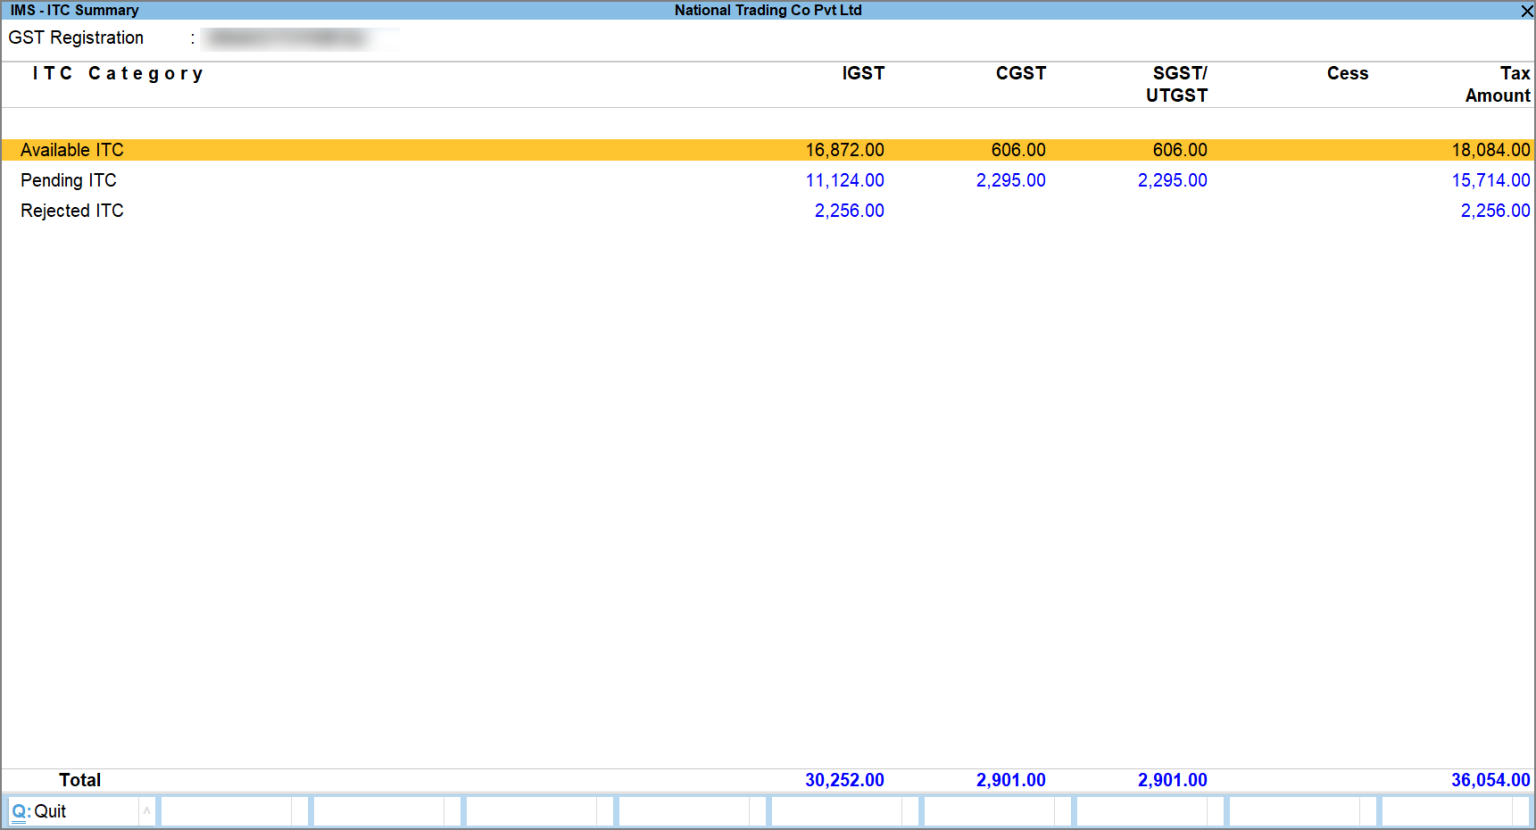This screenshot has height=830, width=1536.
Task: Click the GST Registration field
Action: (x=300, y=38)
